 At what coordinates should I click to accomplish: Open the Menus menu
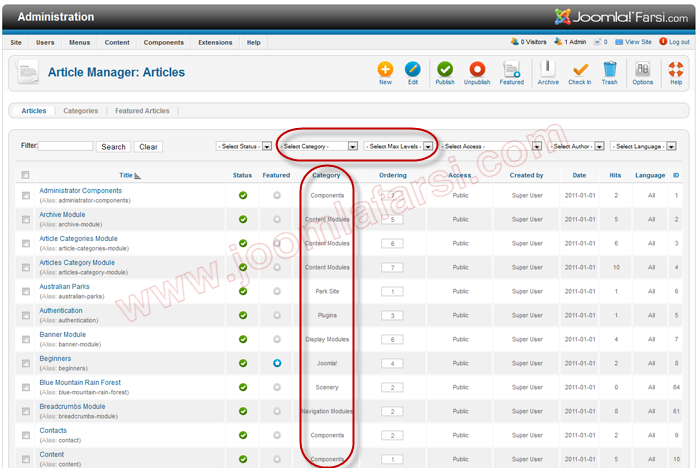point(79,42)
